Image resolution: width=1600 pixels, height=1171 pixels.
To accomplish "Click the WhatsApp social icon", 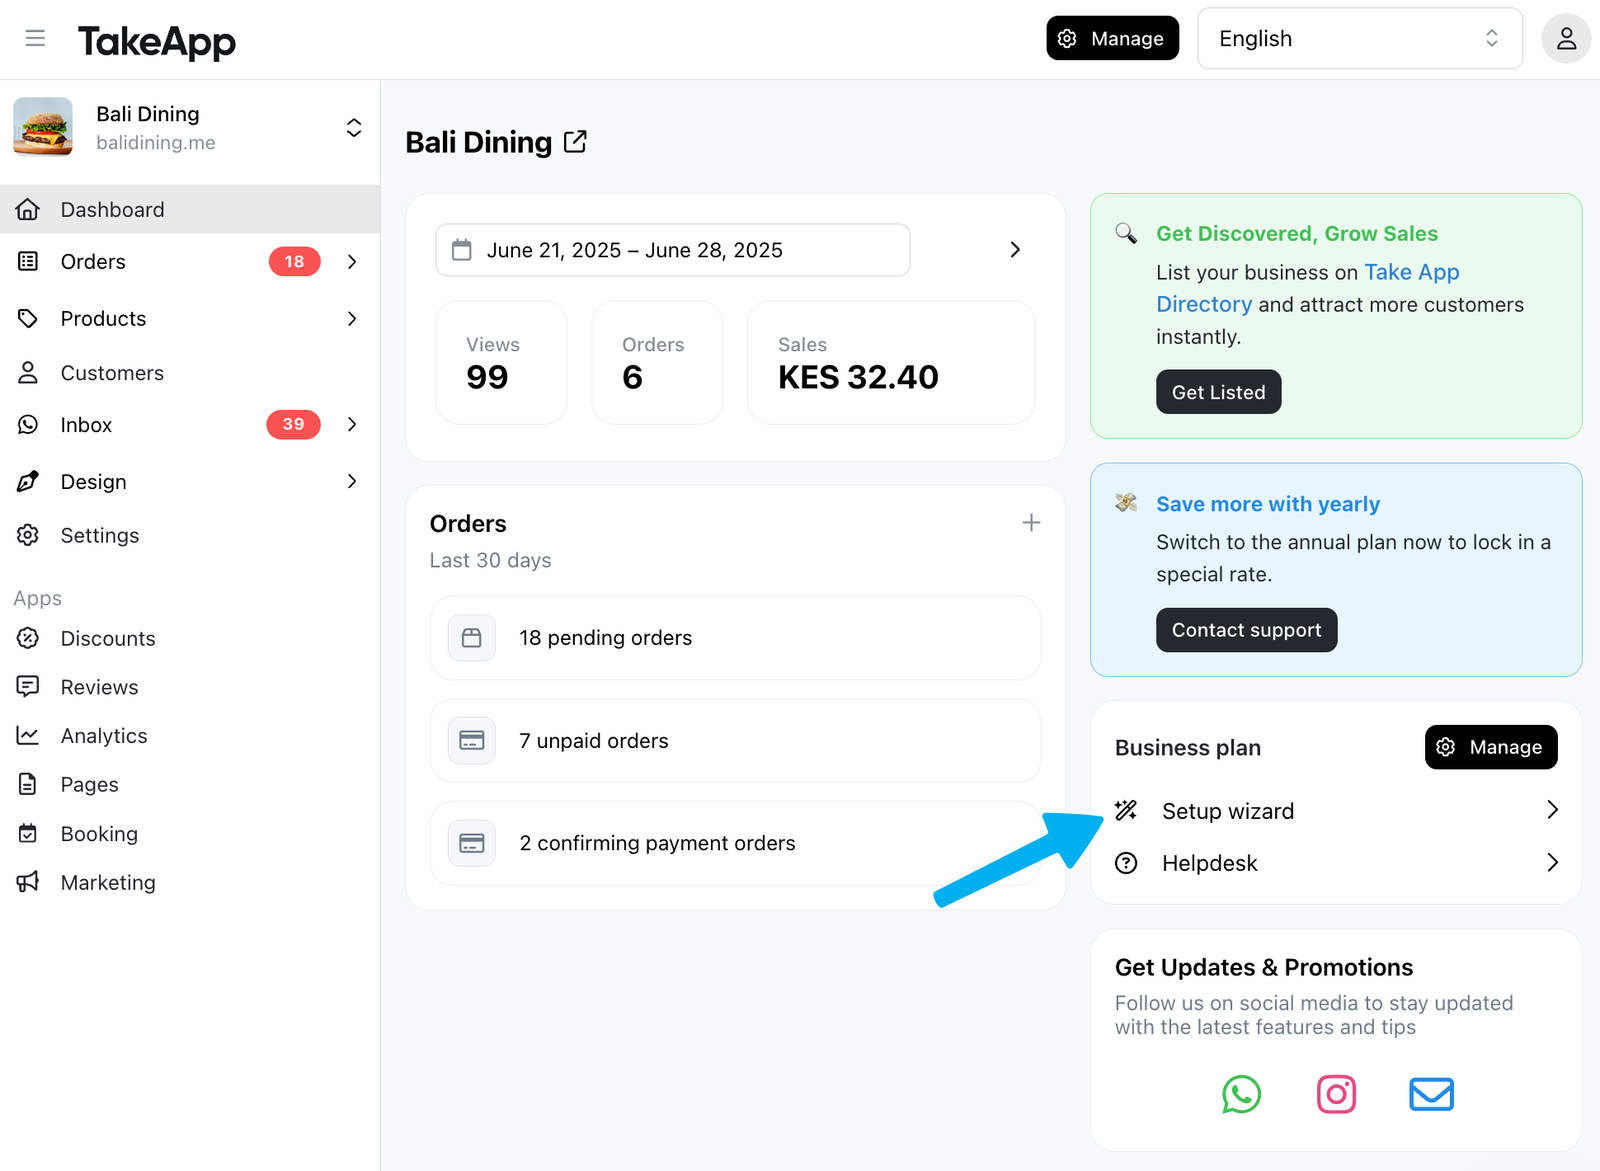I will tap(1241, 1094).
